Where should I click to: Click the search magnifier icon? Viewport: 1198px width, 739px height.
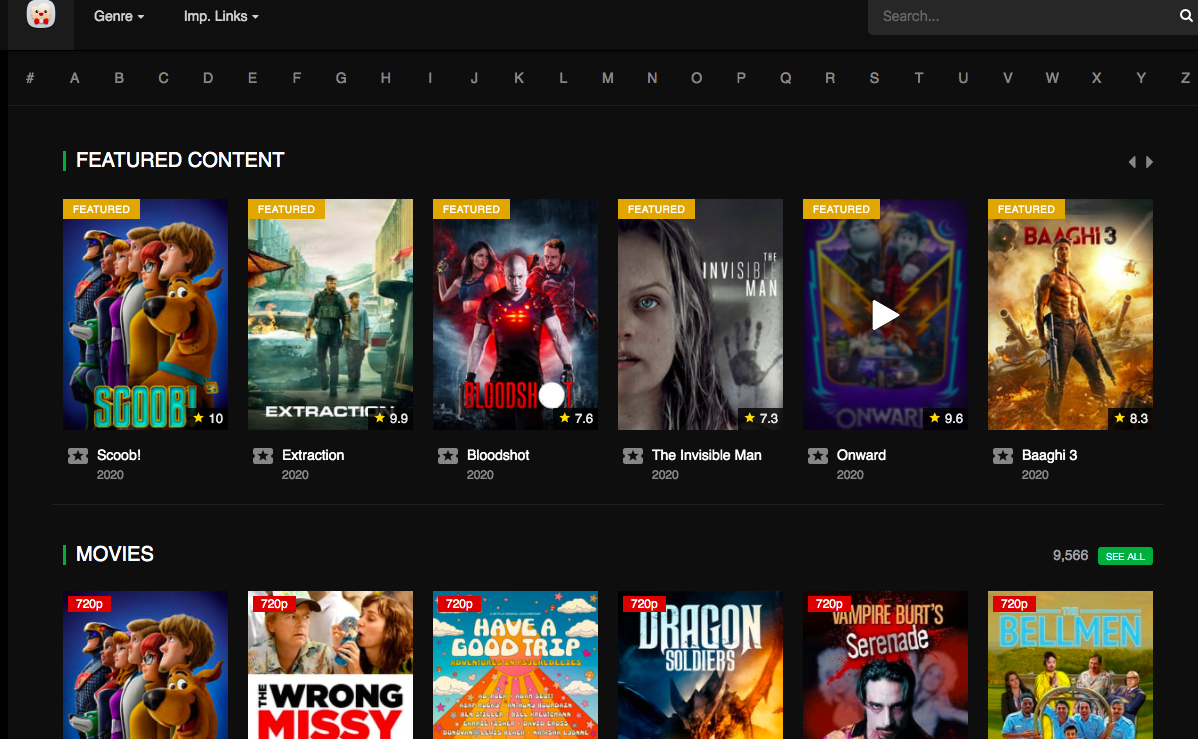[1186, 16]
